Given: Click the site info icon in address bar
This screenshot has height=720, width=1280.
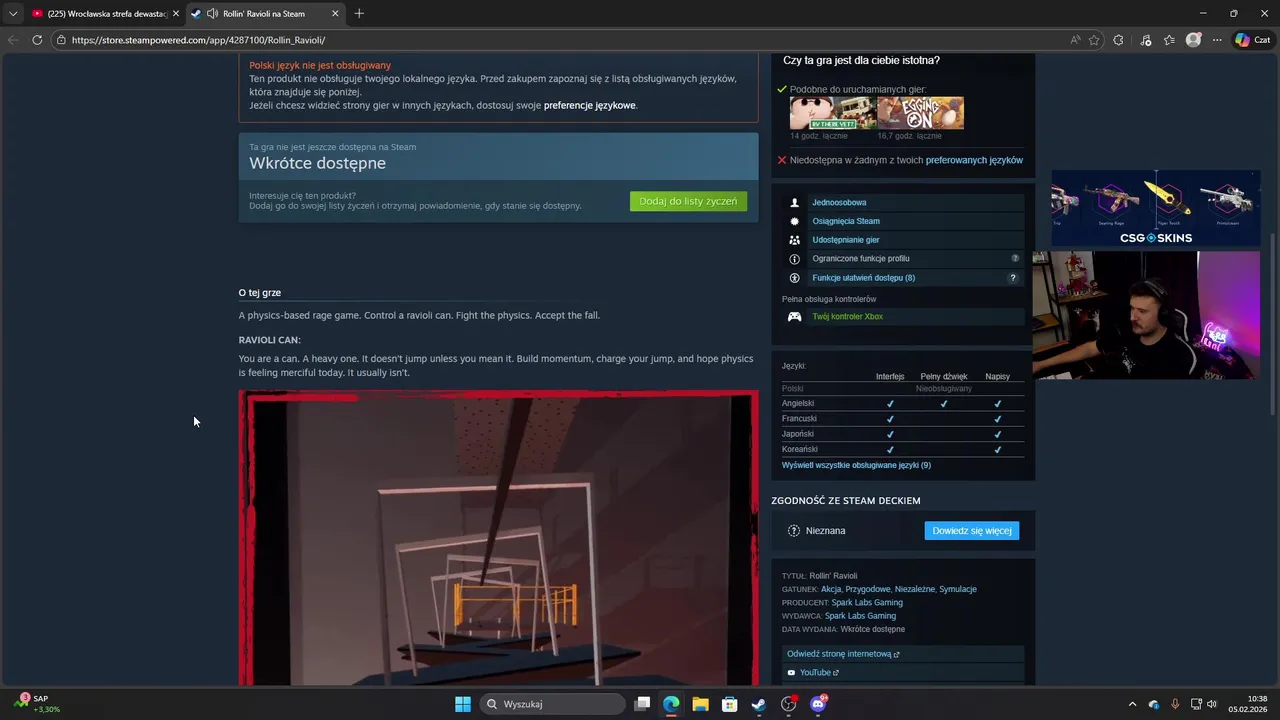Looking at the screenshot, I should pos(61,40).
